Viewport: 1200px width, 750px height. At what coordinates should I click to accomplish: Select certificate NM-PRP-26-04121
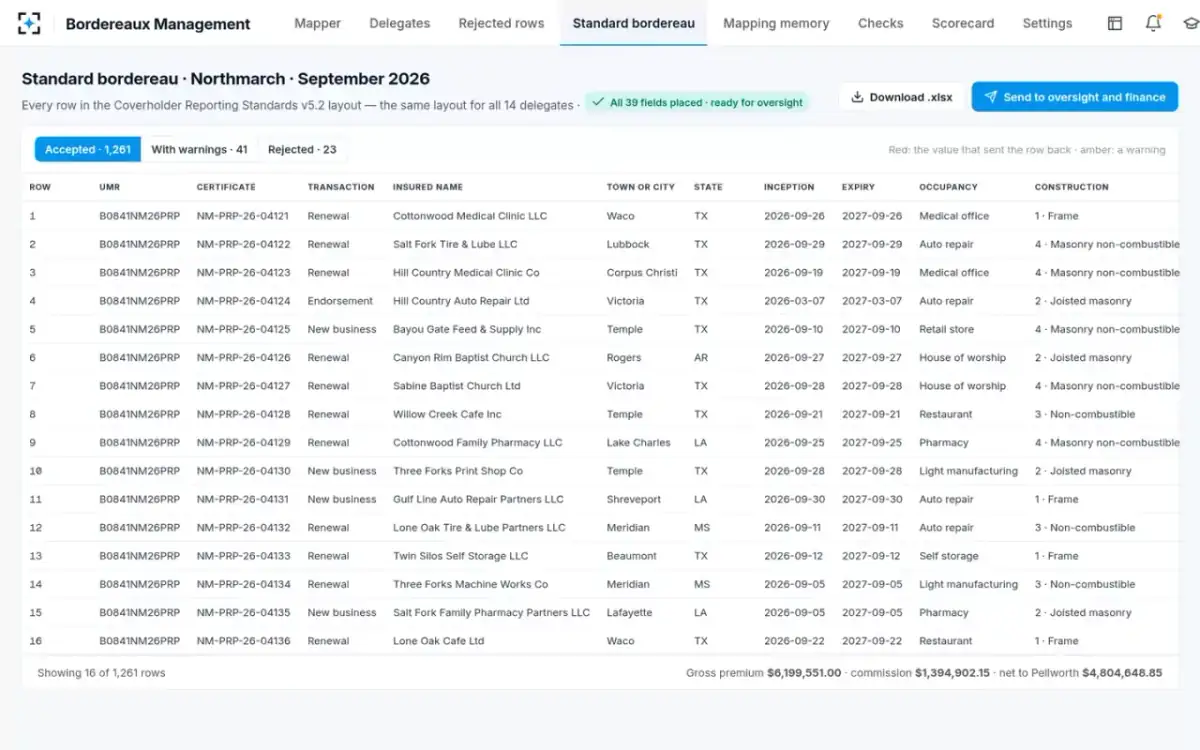click(x=243, y=216)
